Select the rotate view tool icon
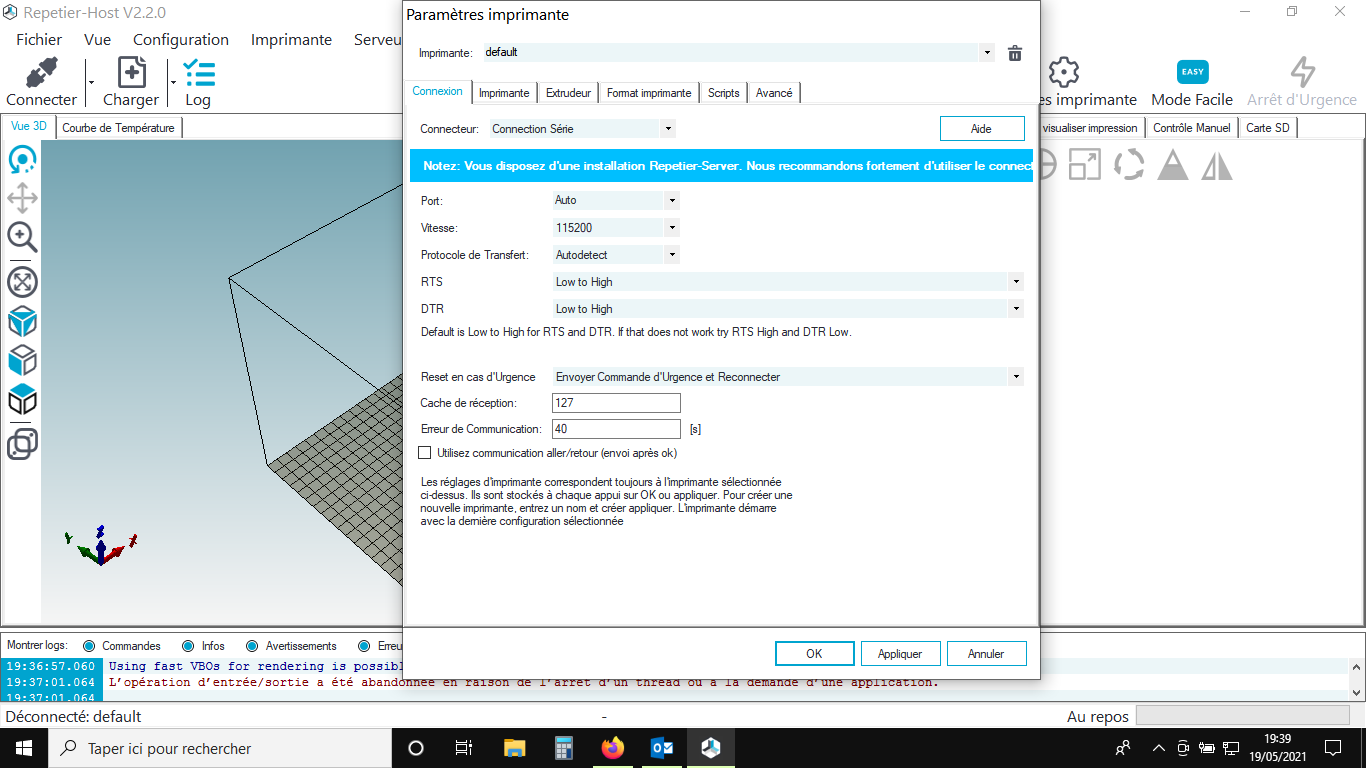The image size is (1366, 768). [22, 159]
